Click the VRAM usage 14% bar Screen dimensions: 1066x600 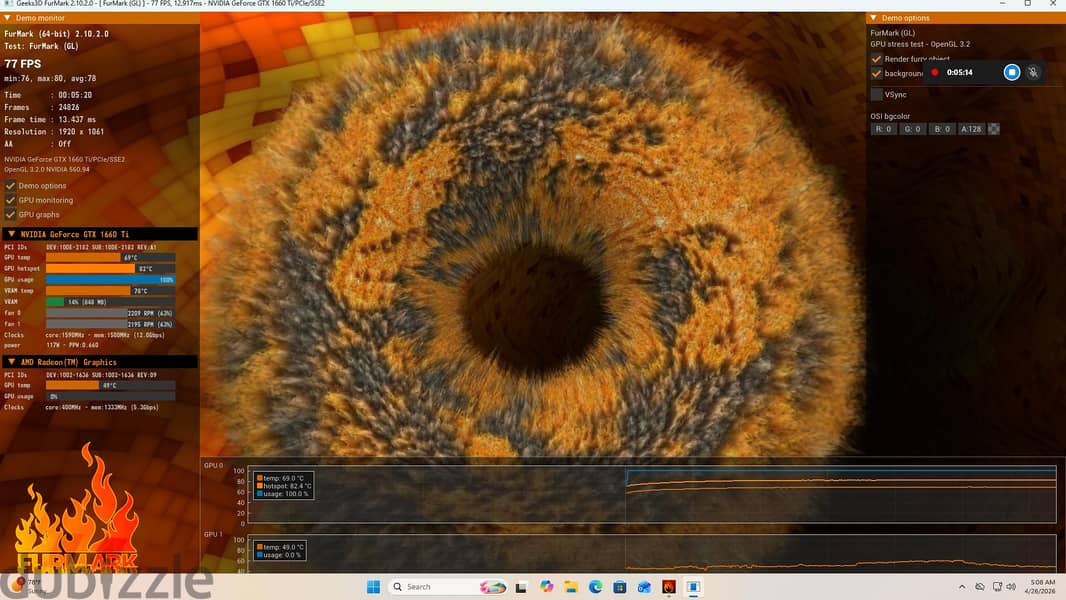pos(111,302)
